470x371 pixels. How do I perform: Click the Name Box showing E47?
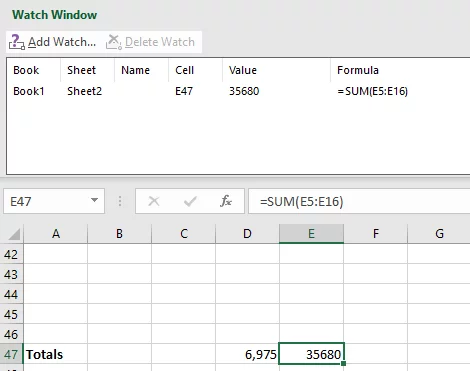coord(54,201)
